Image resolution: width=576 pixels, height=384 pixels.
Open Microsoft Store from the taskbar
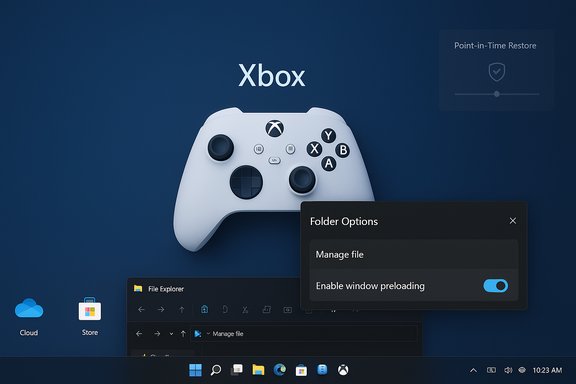point(301,370)
